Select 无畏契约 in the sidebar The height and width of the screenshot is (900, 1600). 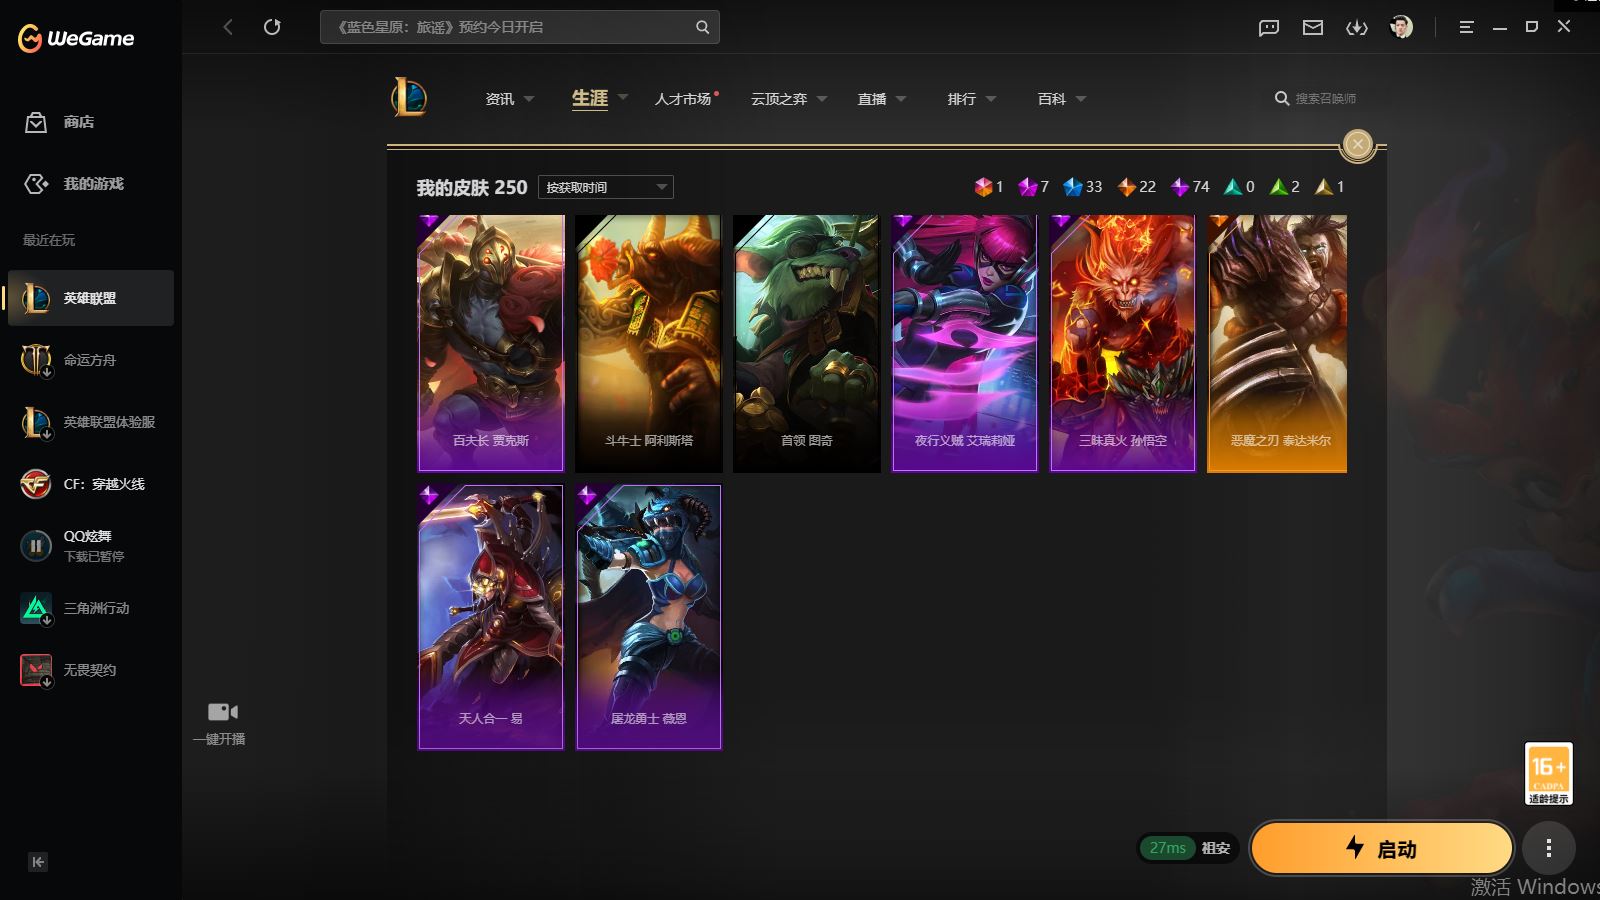[91, 670]
